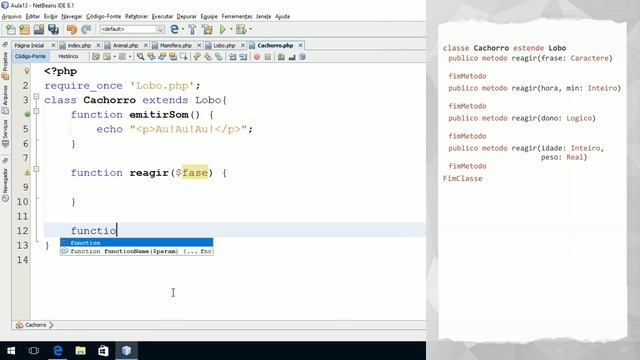The height and width of the screenshot is (360, 640).
Task: Switch to the index.php tab
Action: pos(79,45)
